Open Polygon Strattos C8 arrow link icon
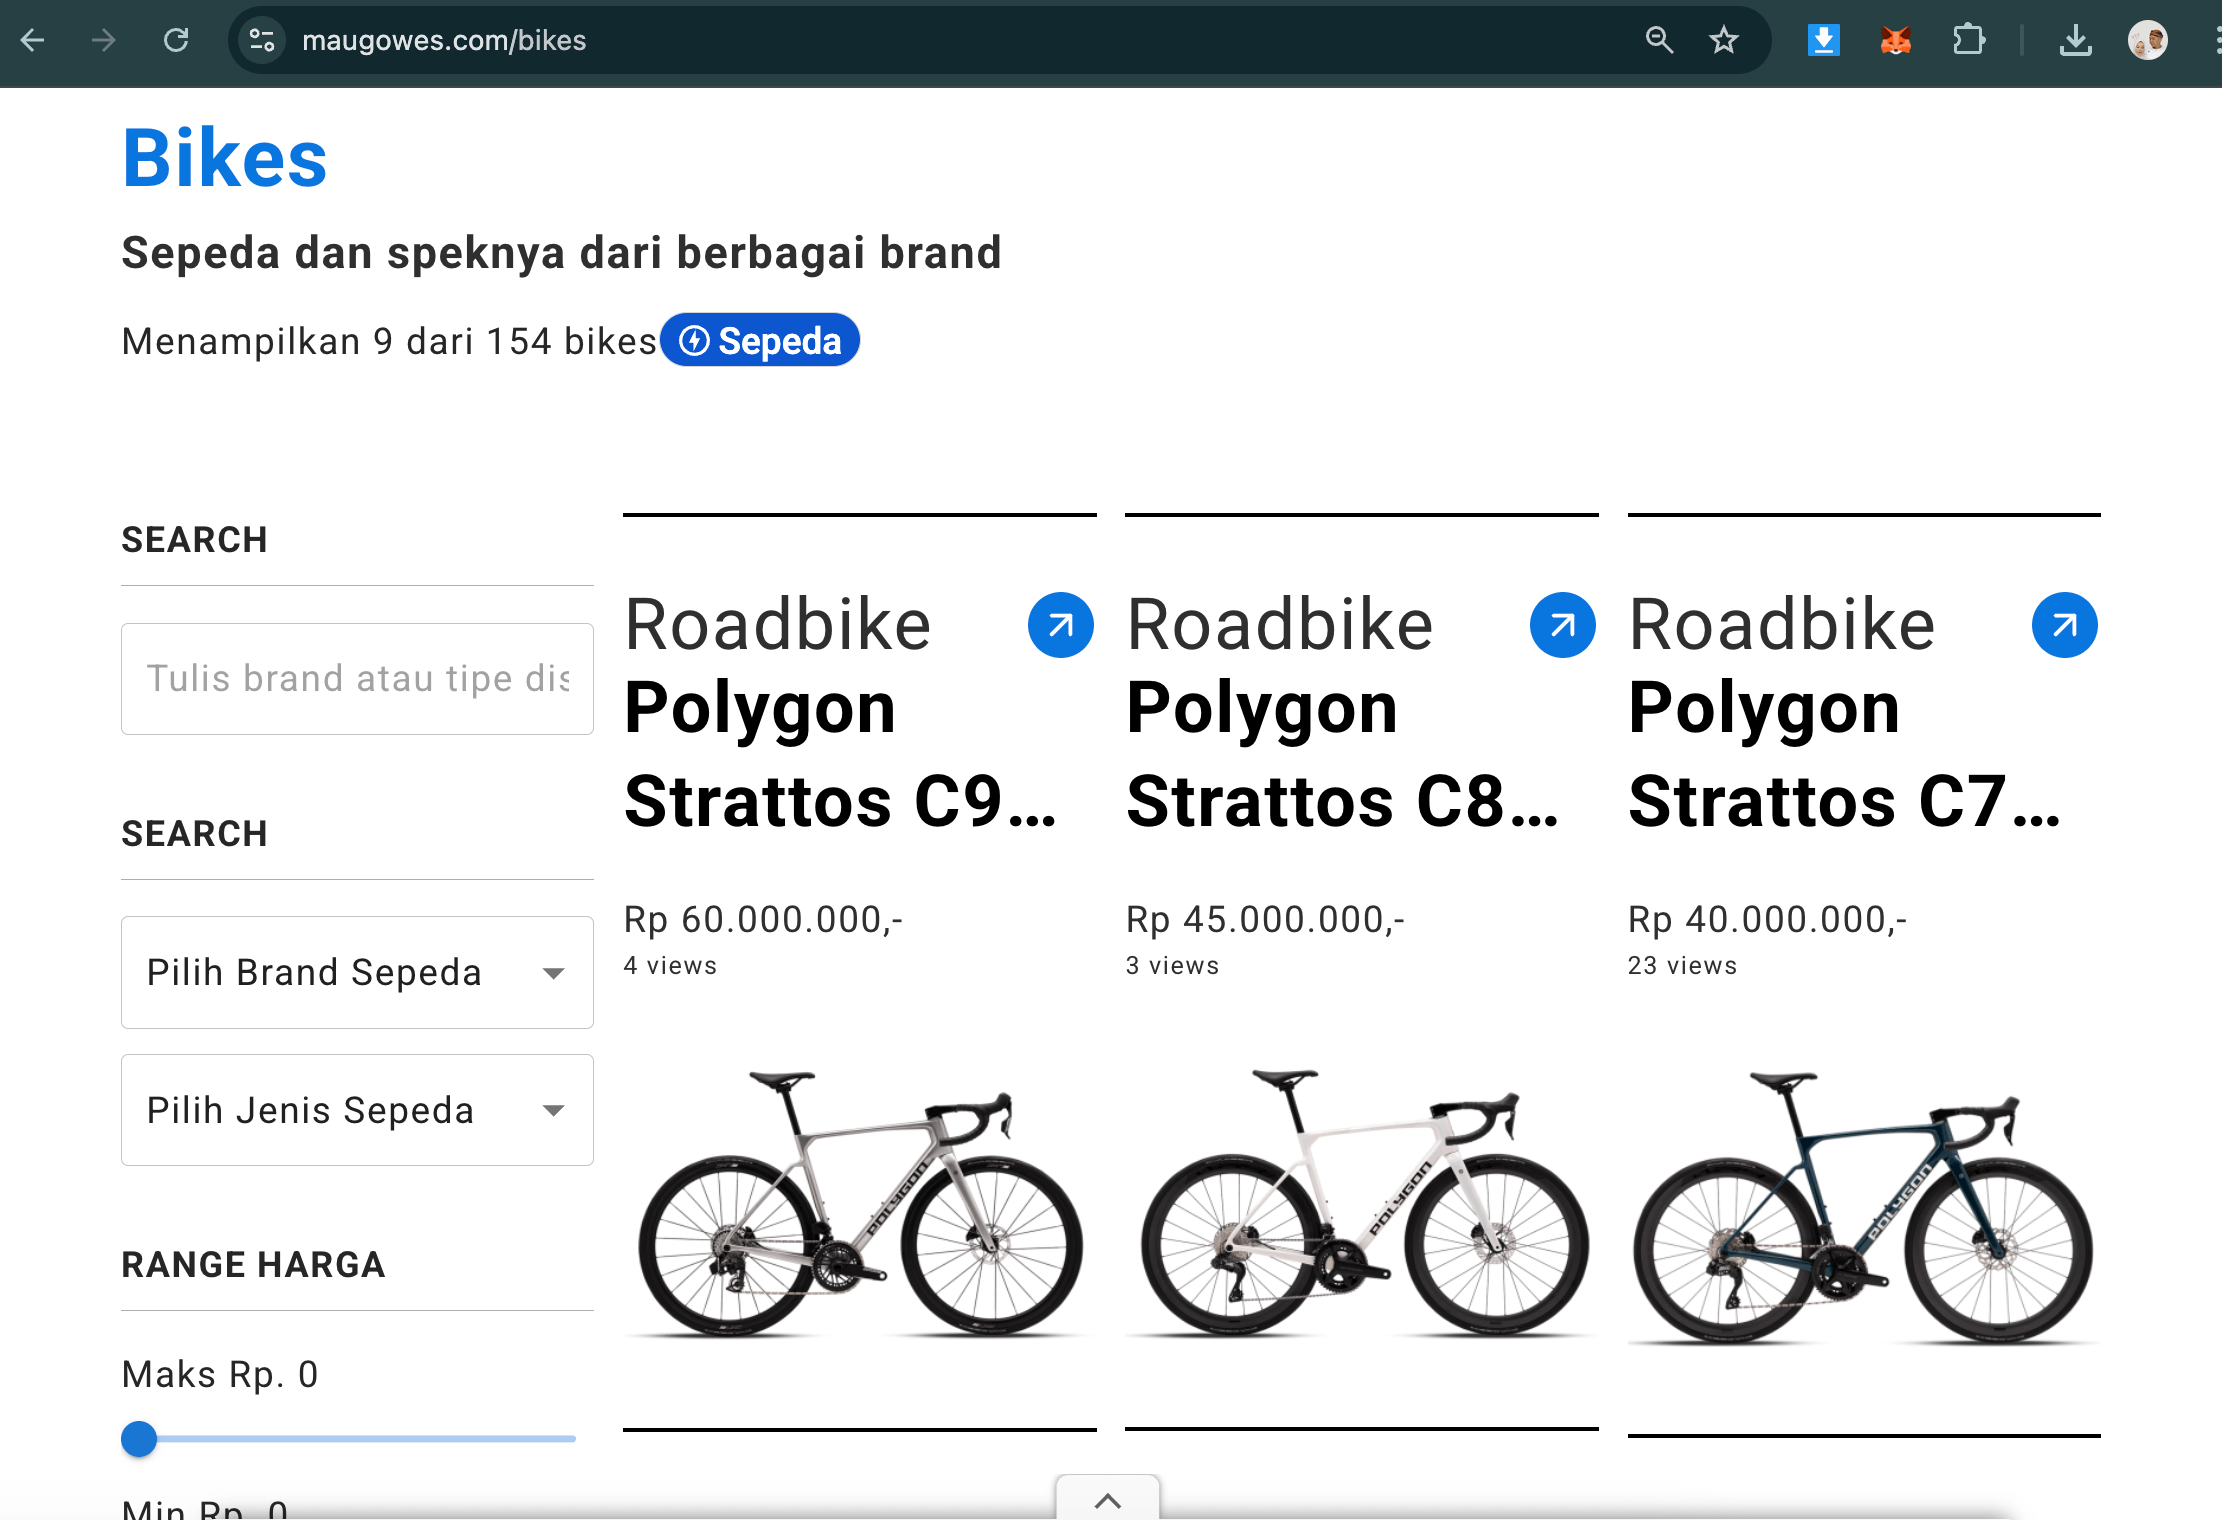 1562,625
